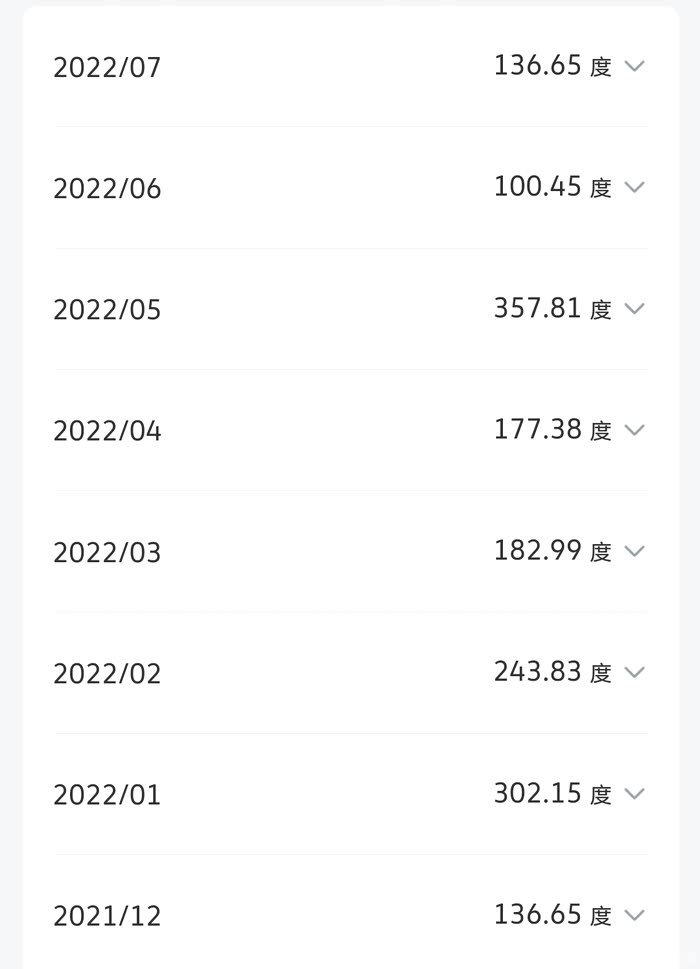The image size is (700, 969).
Task: Click the down arrow for 2022/01
Action: [x=634, y=794]
